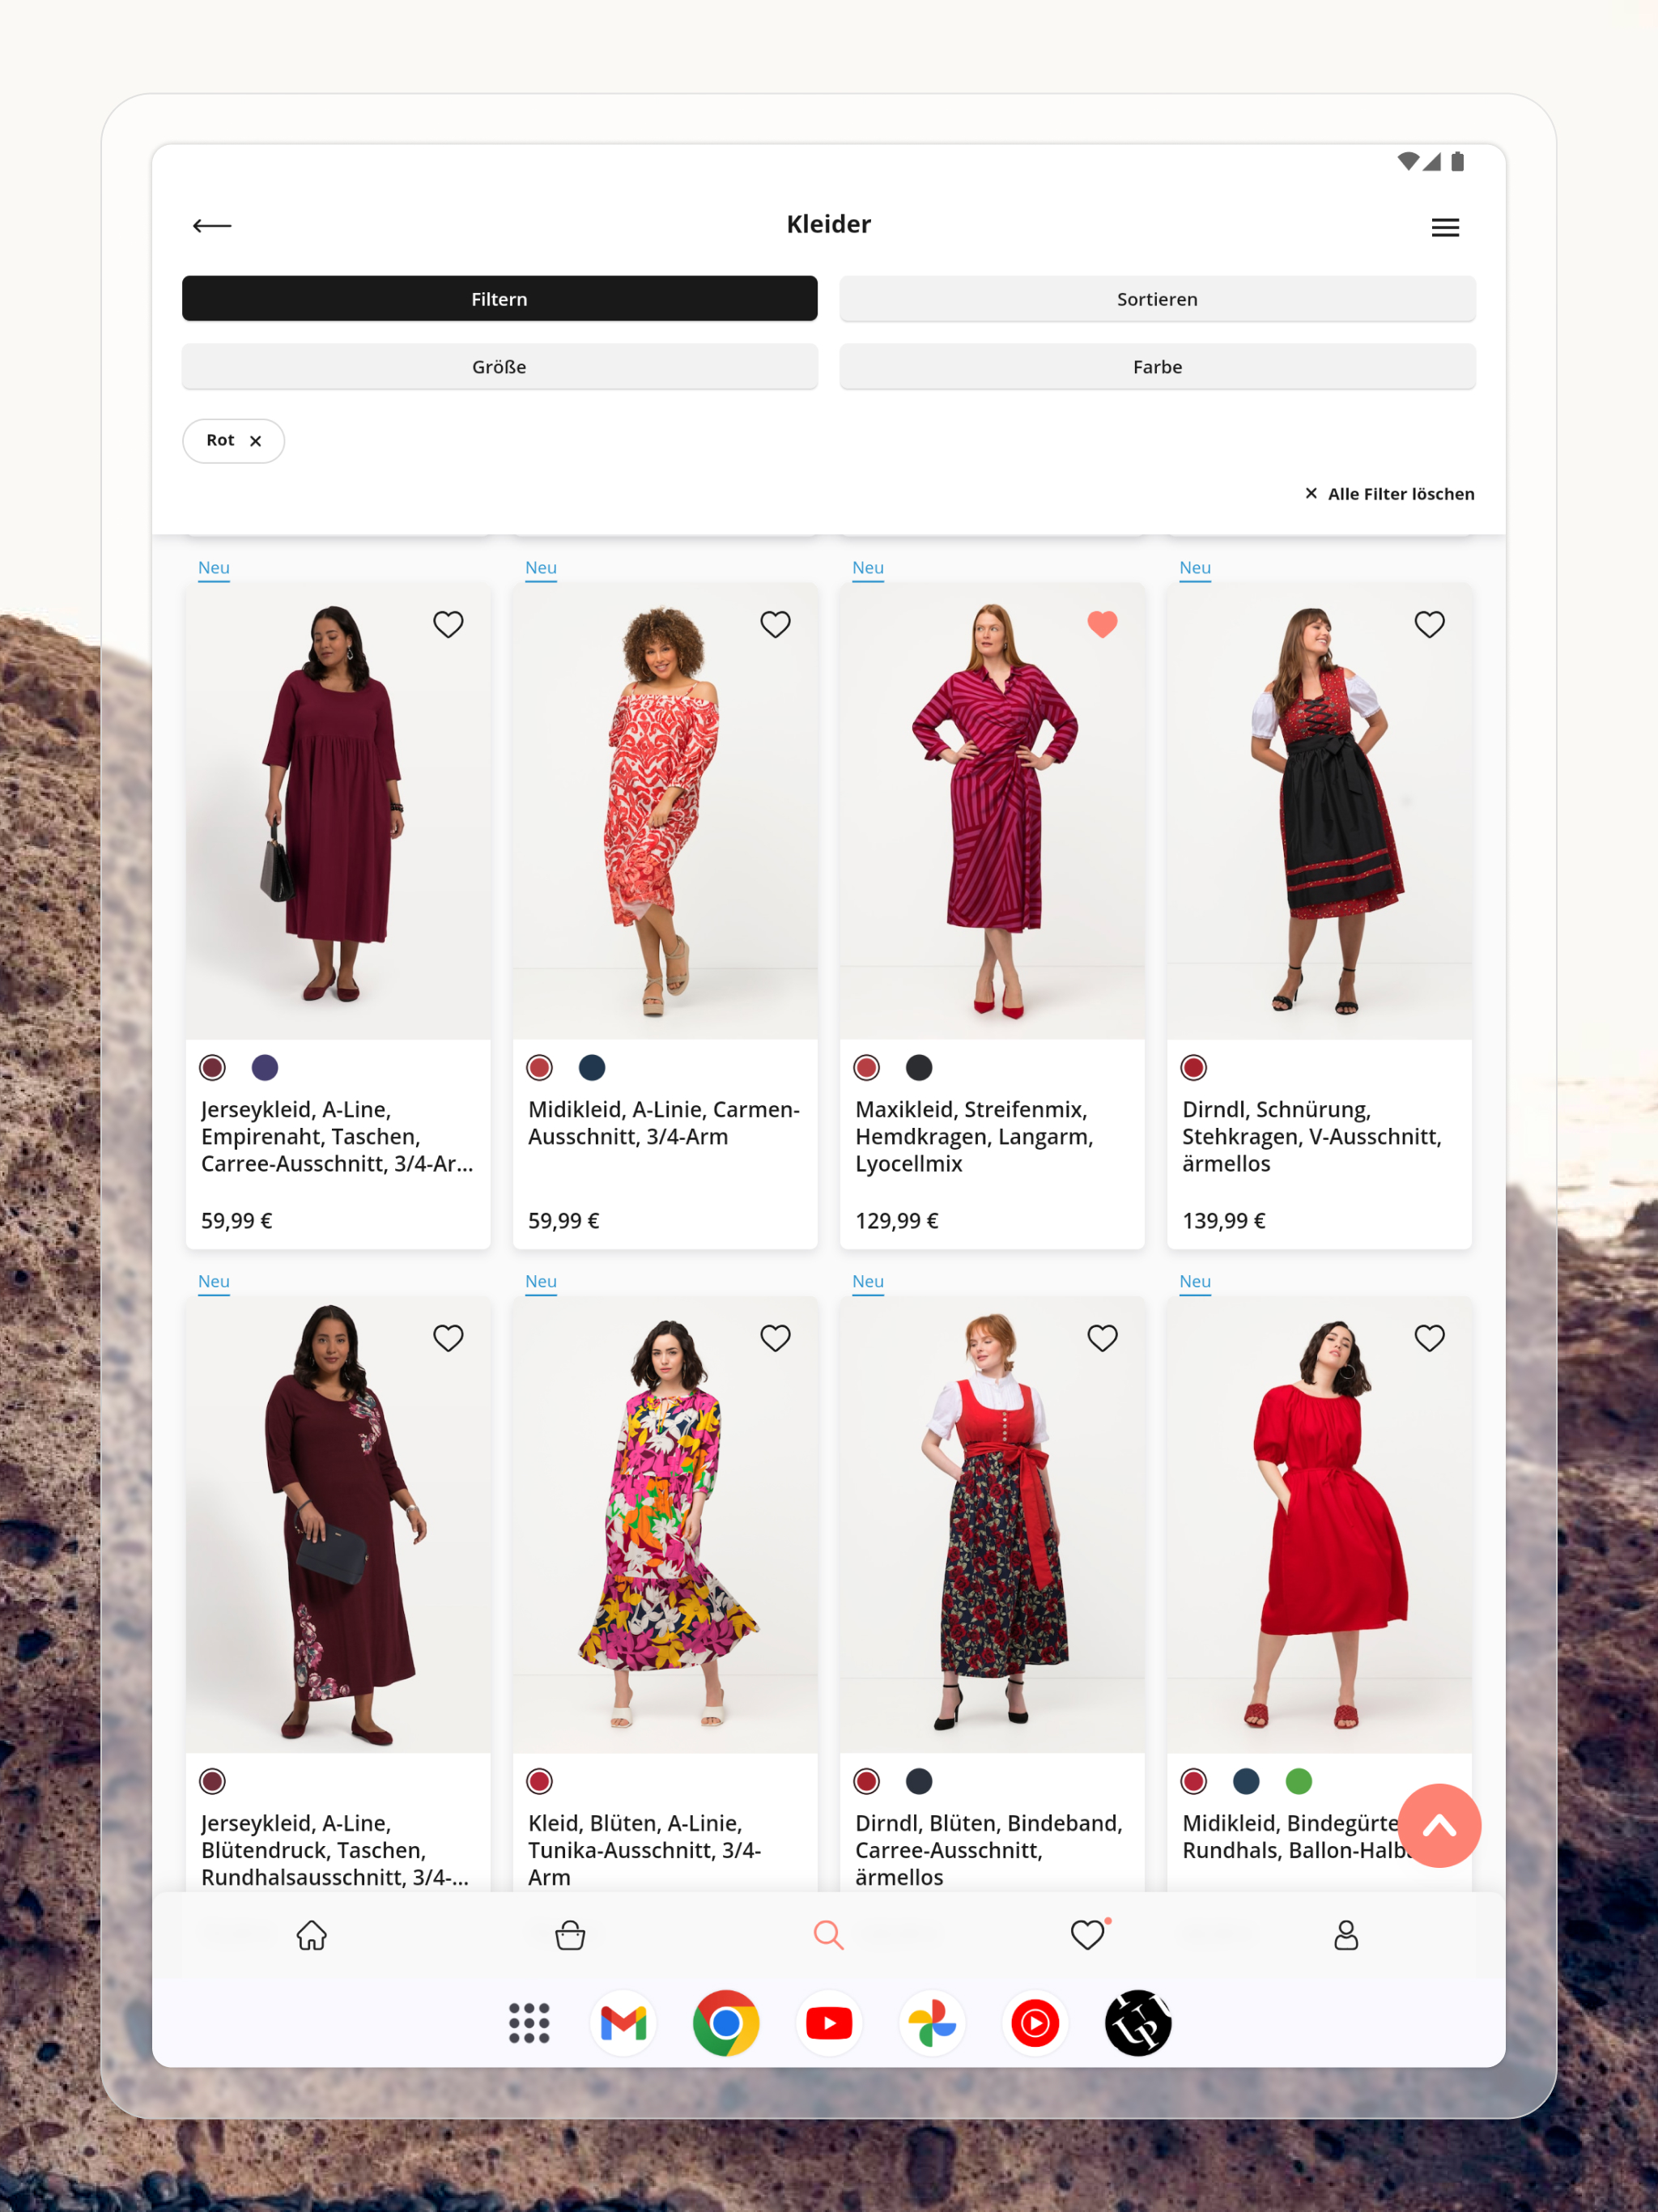Go to the home tab in bottom navigation
The height and width of the screenshot is (2212, 1658).
click(x=312, y=1935)
